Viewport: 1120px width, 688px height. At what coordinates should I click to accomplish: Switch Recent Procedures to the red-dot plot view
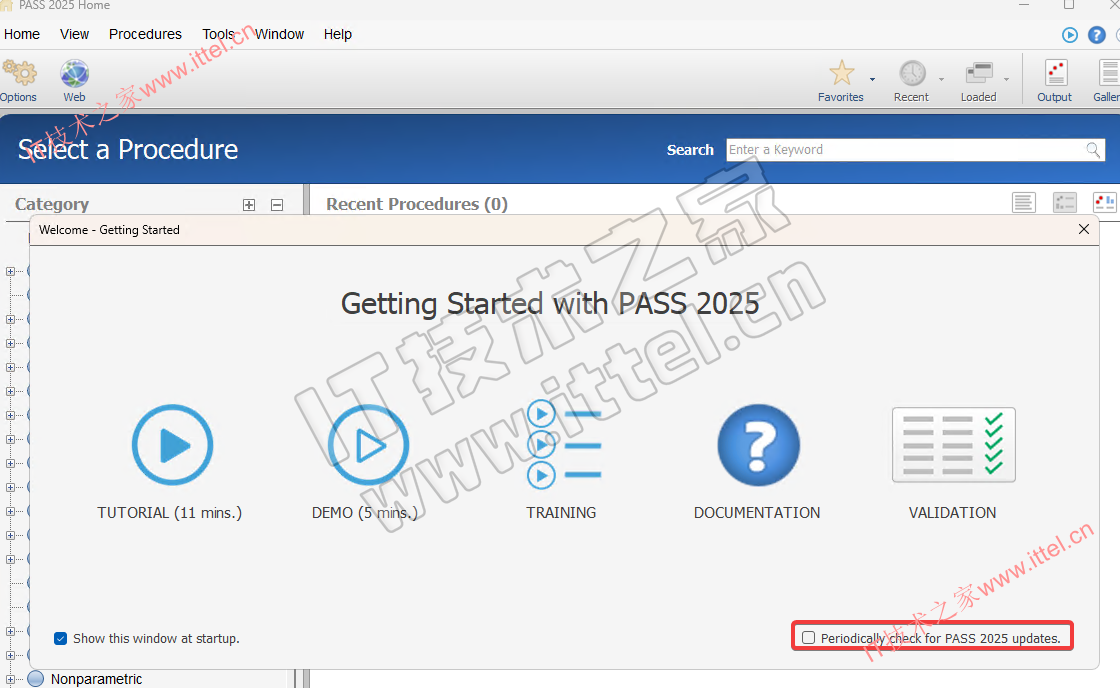click(x=1104, y=203)
